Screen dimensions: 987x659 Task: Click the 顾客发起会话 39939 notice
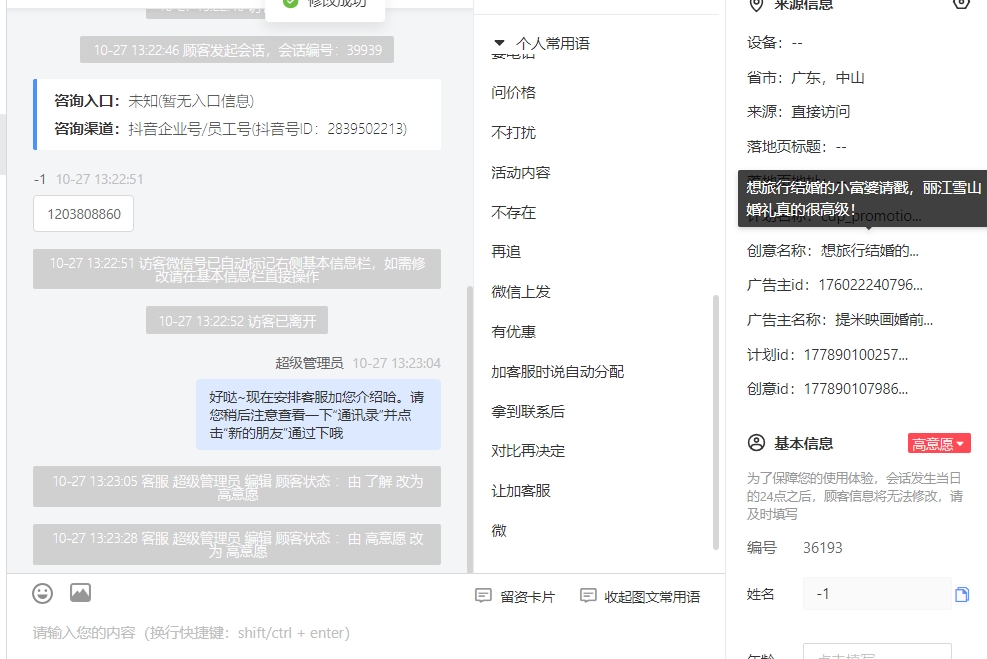click(x=237, y=50)
